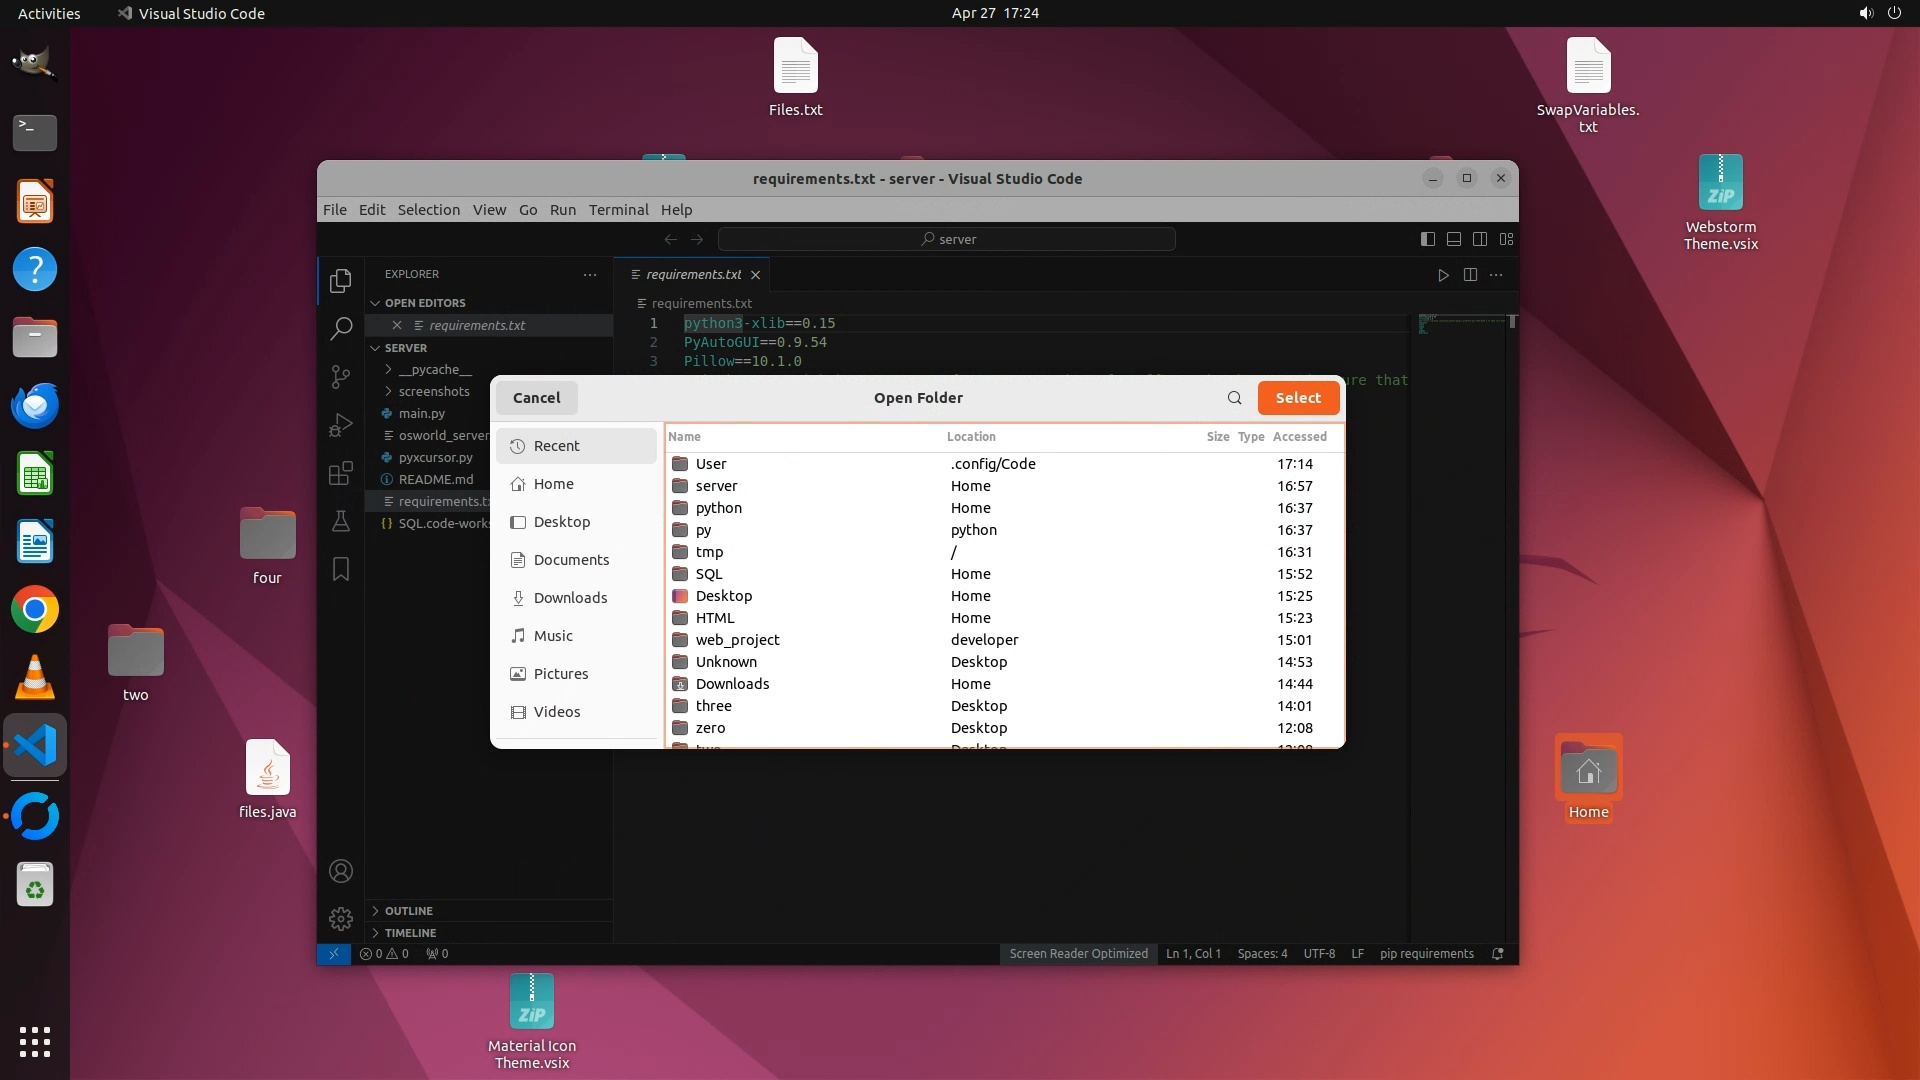Screen dimensions: 1920x1080
Task: Open the Search view icon
Action: click(x=341, y=328)
